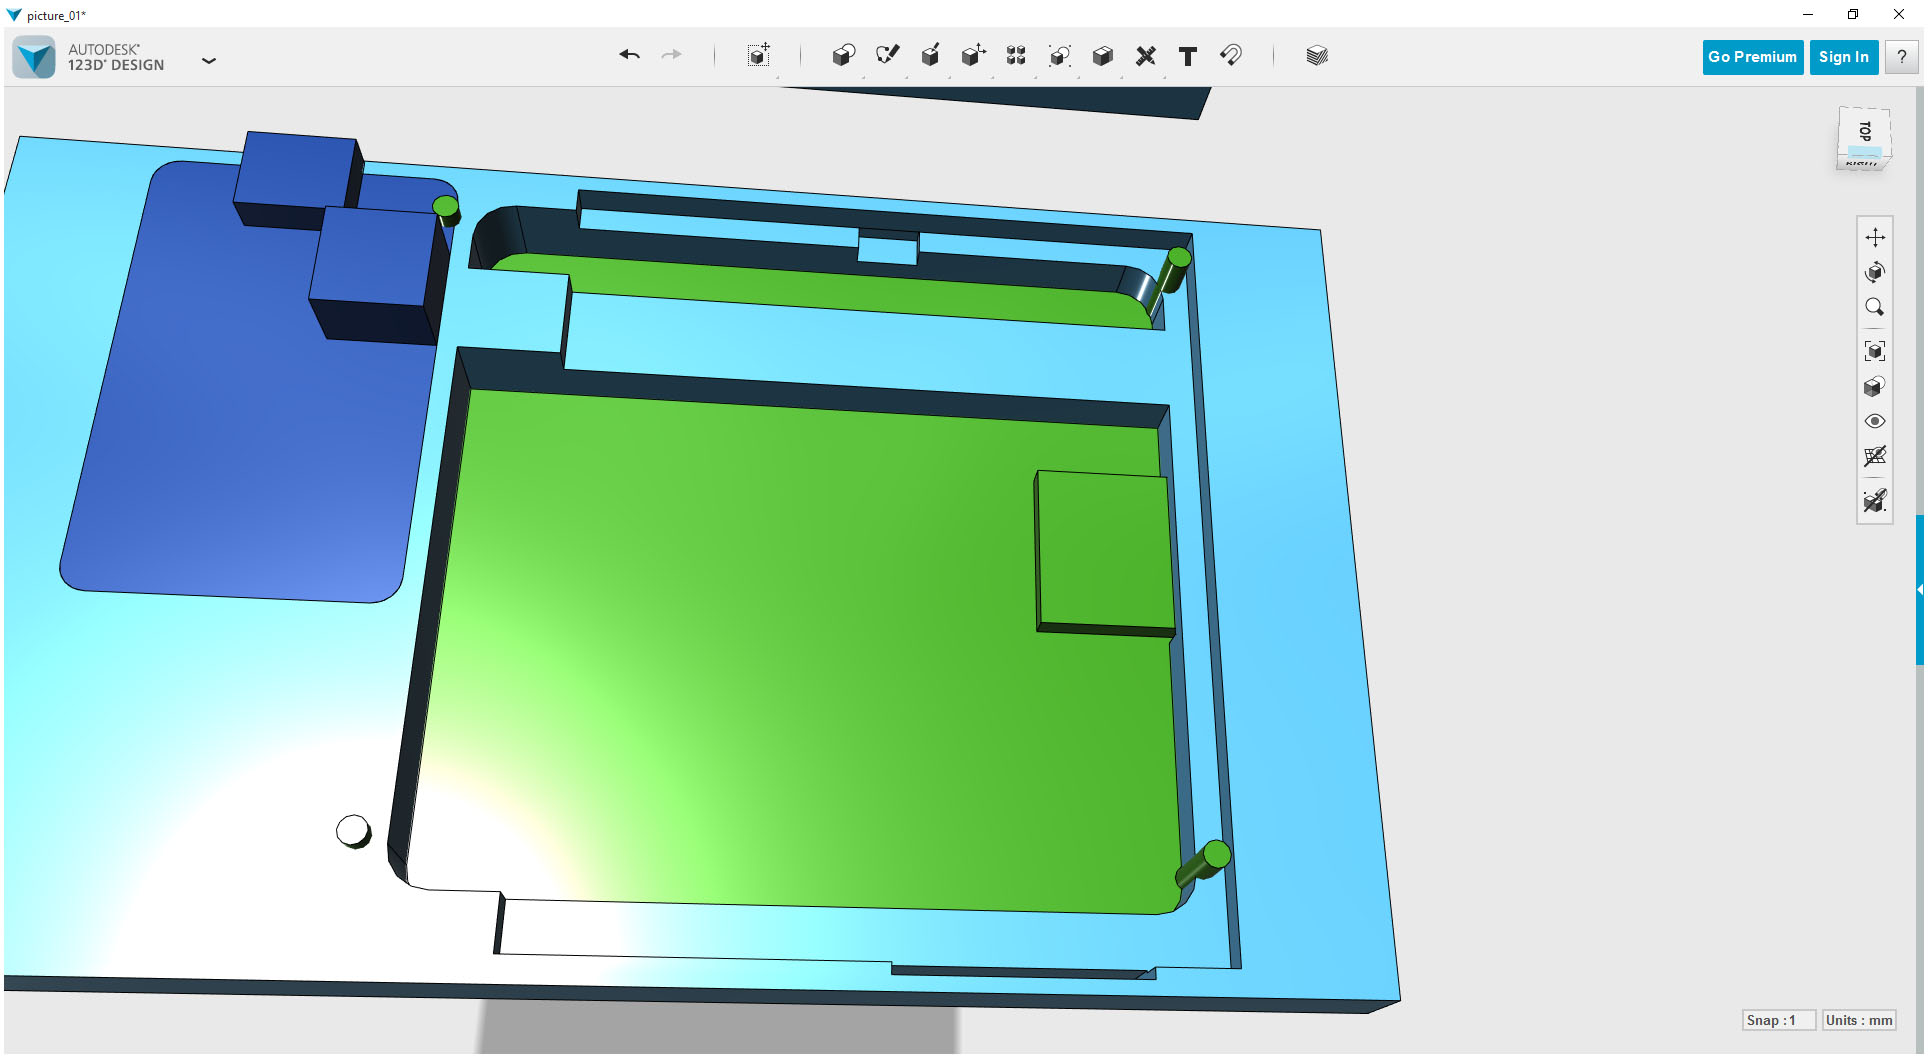Image resolution: width=1928 pixels, height=1058 pixels.
Task: Toggle hide solids in the sidebar
Action: tap(1875, 501)
